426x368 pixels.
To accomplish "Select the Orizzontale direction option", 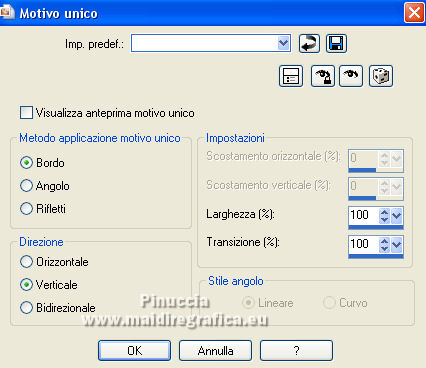I will click(x=26, y=262).
